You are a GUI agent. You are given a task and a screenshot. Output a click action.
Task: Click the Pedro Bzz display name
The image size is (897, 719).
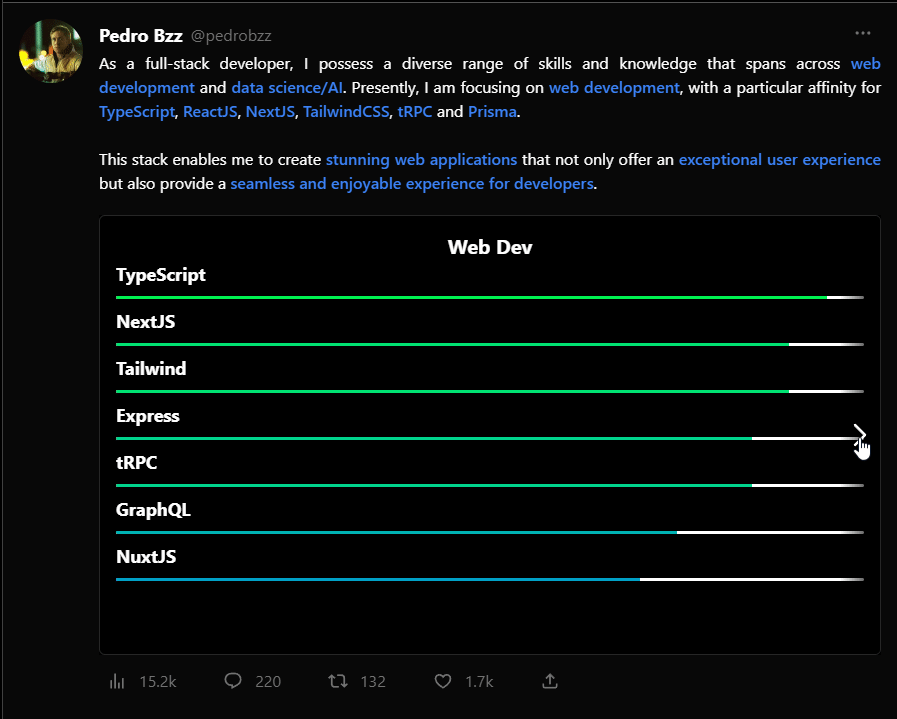click(x=141, y=35)
